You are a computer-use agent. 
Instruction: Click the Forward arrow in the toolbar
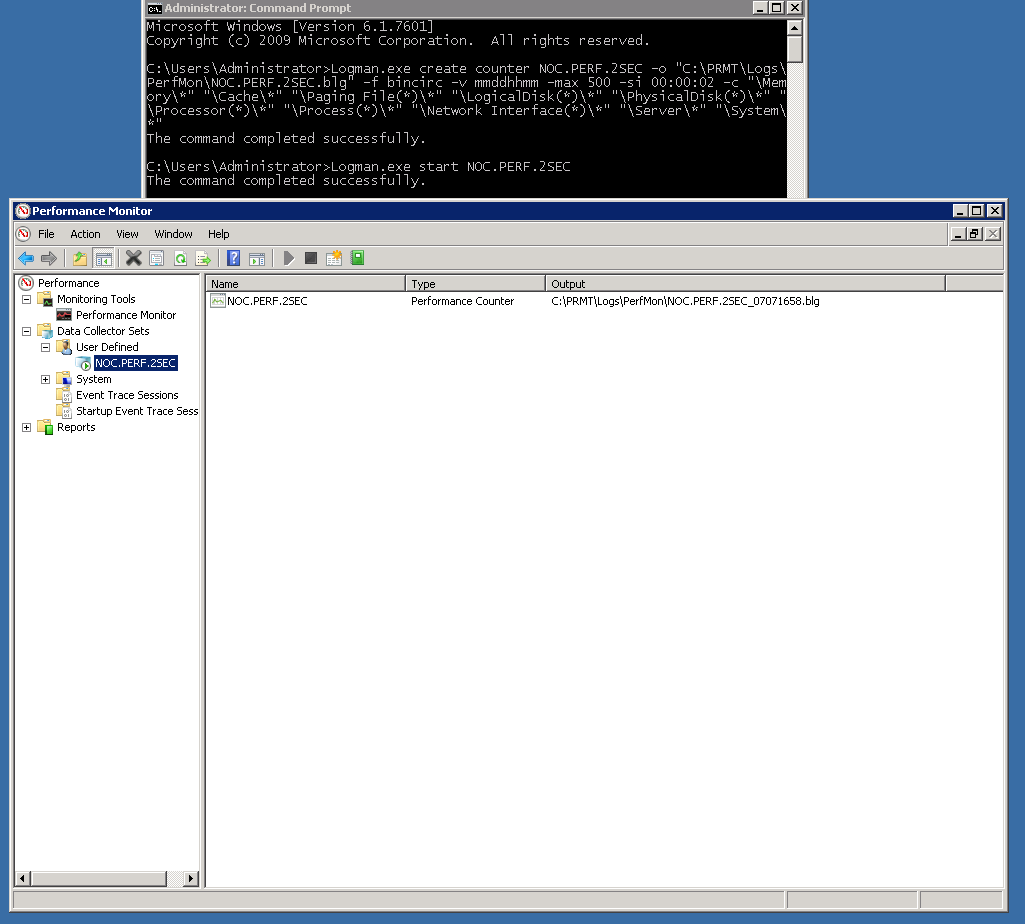point(49,258)
